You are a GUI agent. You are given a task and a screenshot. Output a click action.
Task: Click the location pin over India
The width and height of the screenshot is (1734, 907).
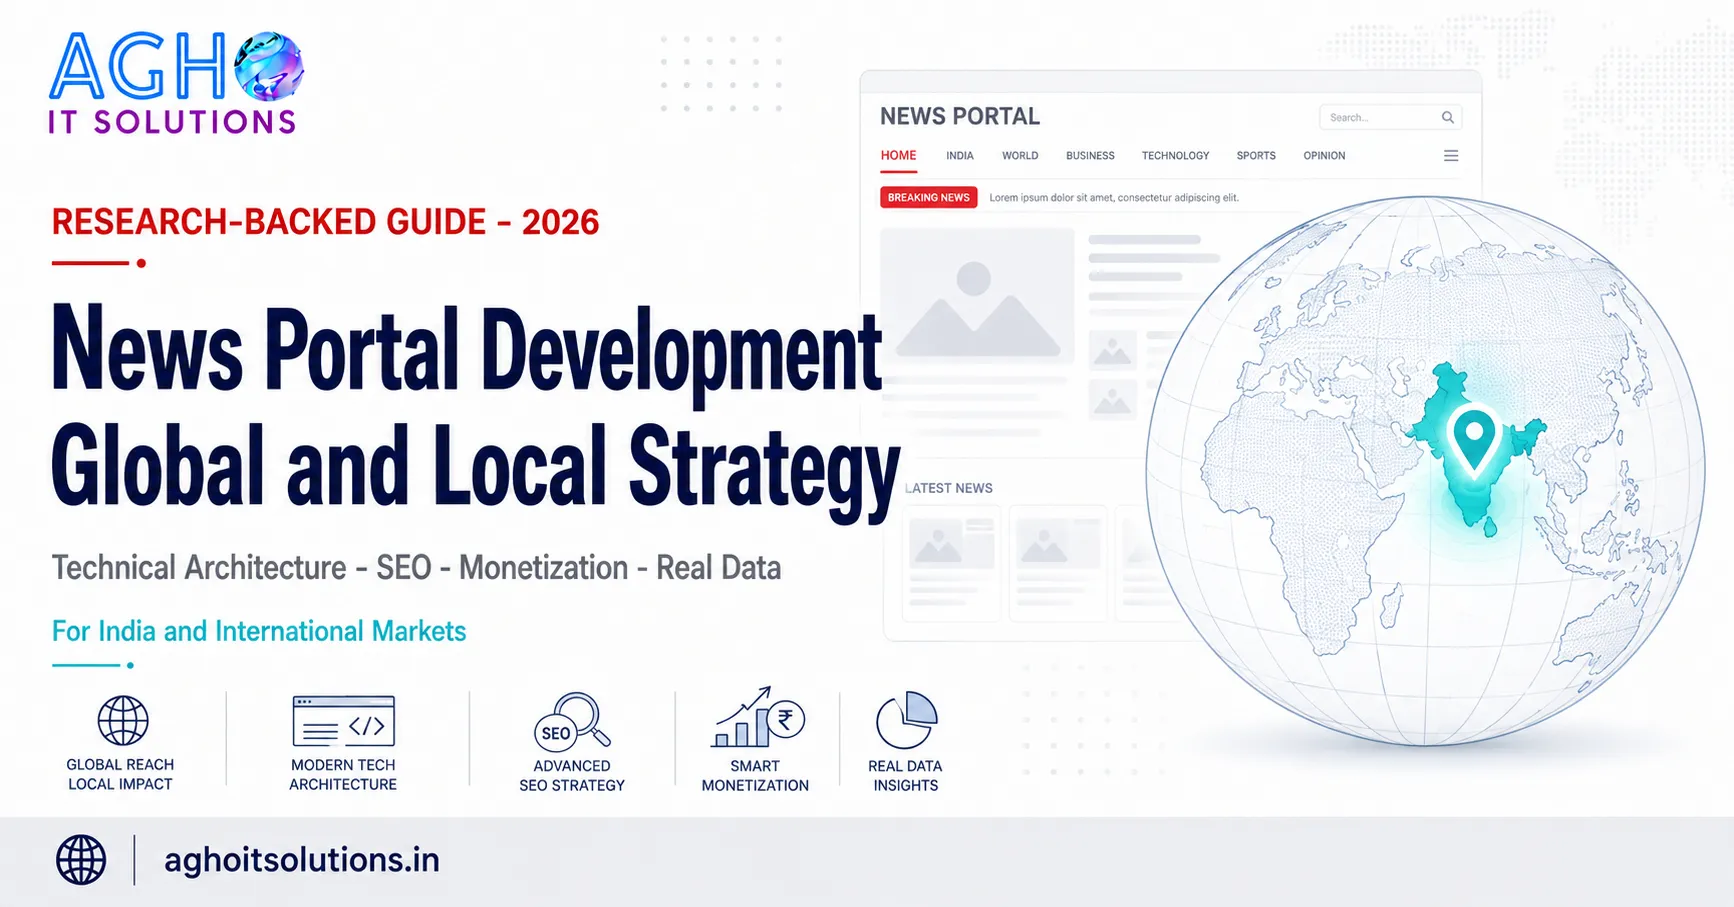click(1474, 439)
